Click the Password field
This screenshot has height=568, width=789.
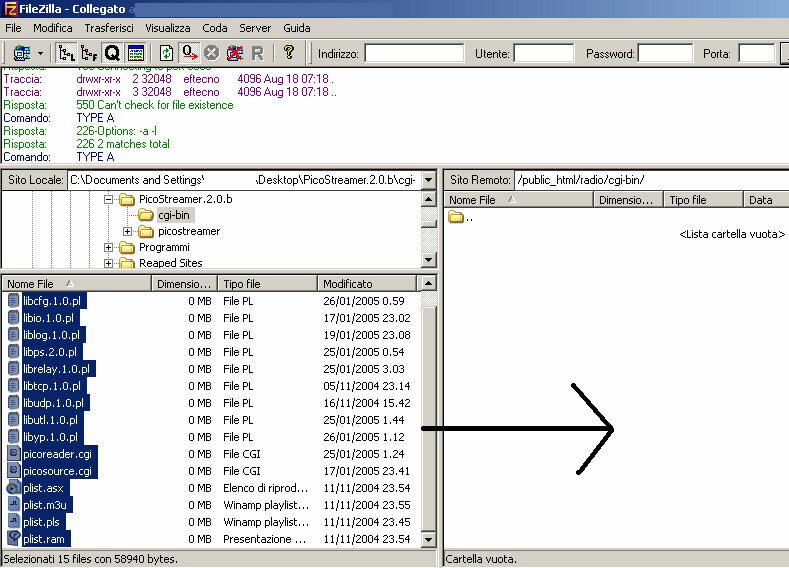[665, 53]
